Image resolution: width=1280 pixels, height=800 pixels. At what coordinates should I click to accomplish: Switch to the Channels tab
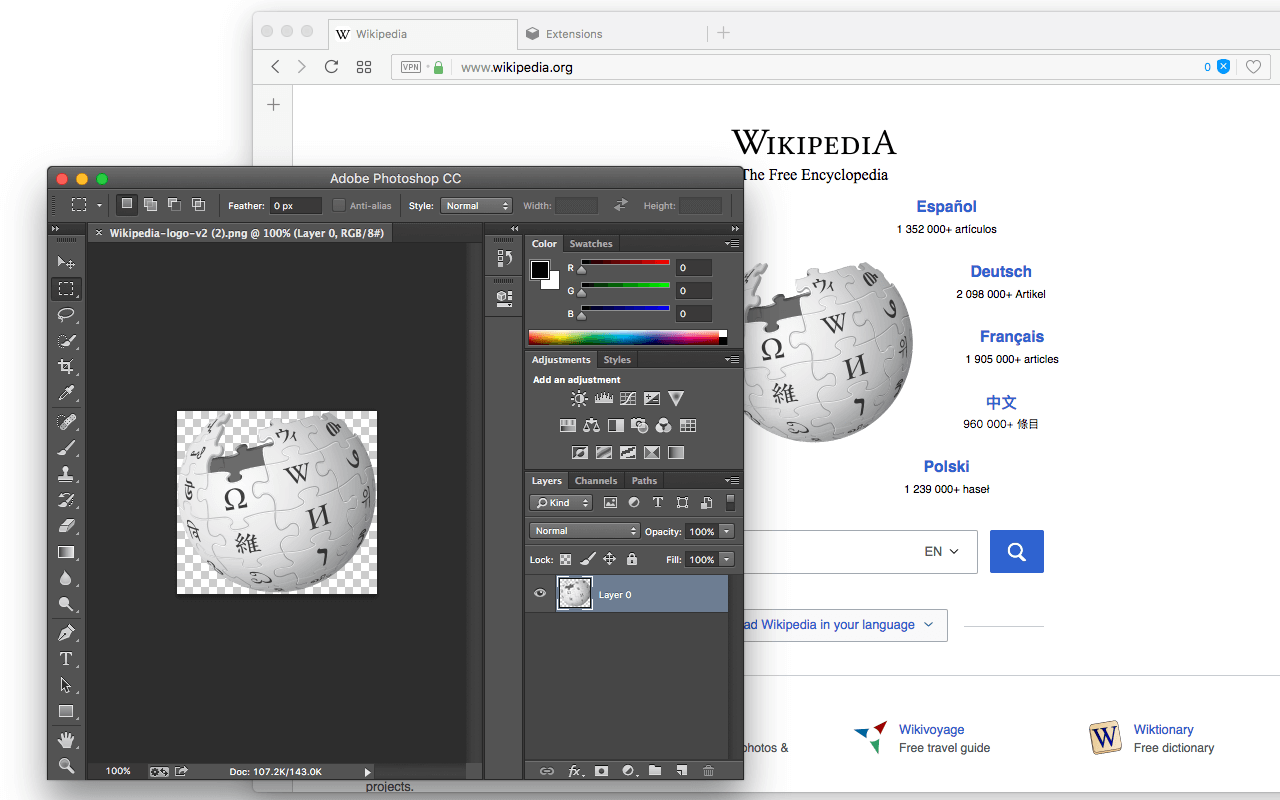click(x=596, y=481)
